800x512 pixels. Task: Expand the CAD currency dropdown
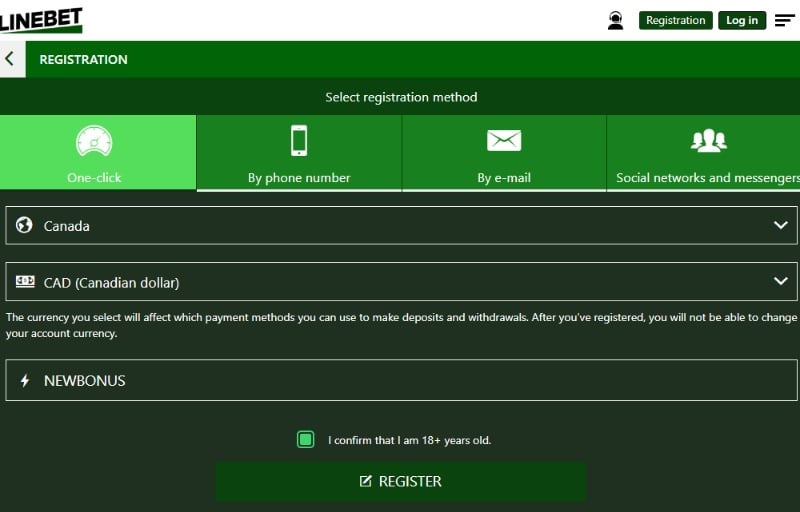point(401,281)
